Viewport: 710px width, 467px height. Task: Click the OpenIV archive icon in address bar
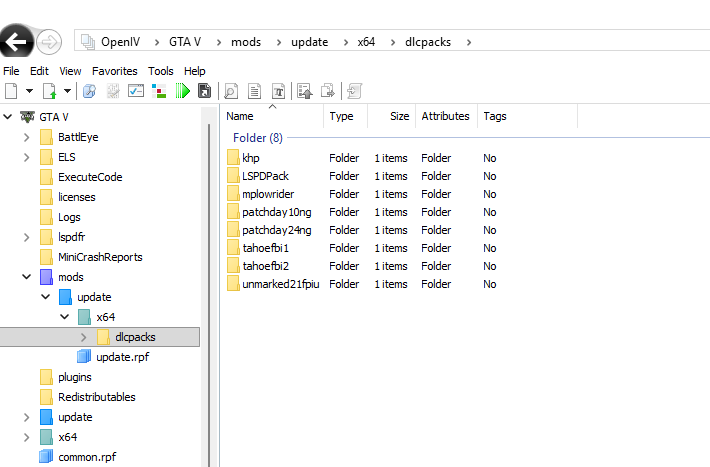[87, 42]
